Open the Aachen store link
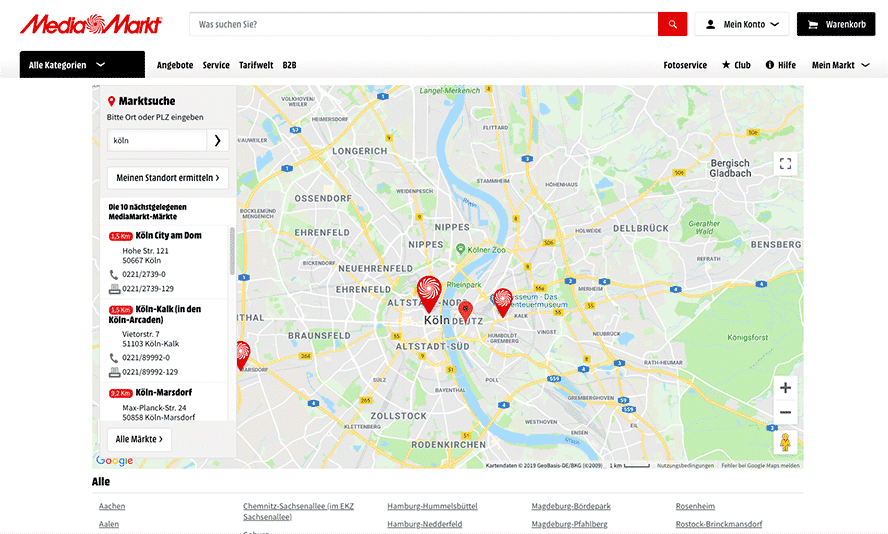The height and width of the screenshot is (534, 888). tap(112, 506)
